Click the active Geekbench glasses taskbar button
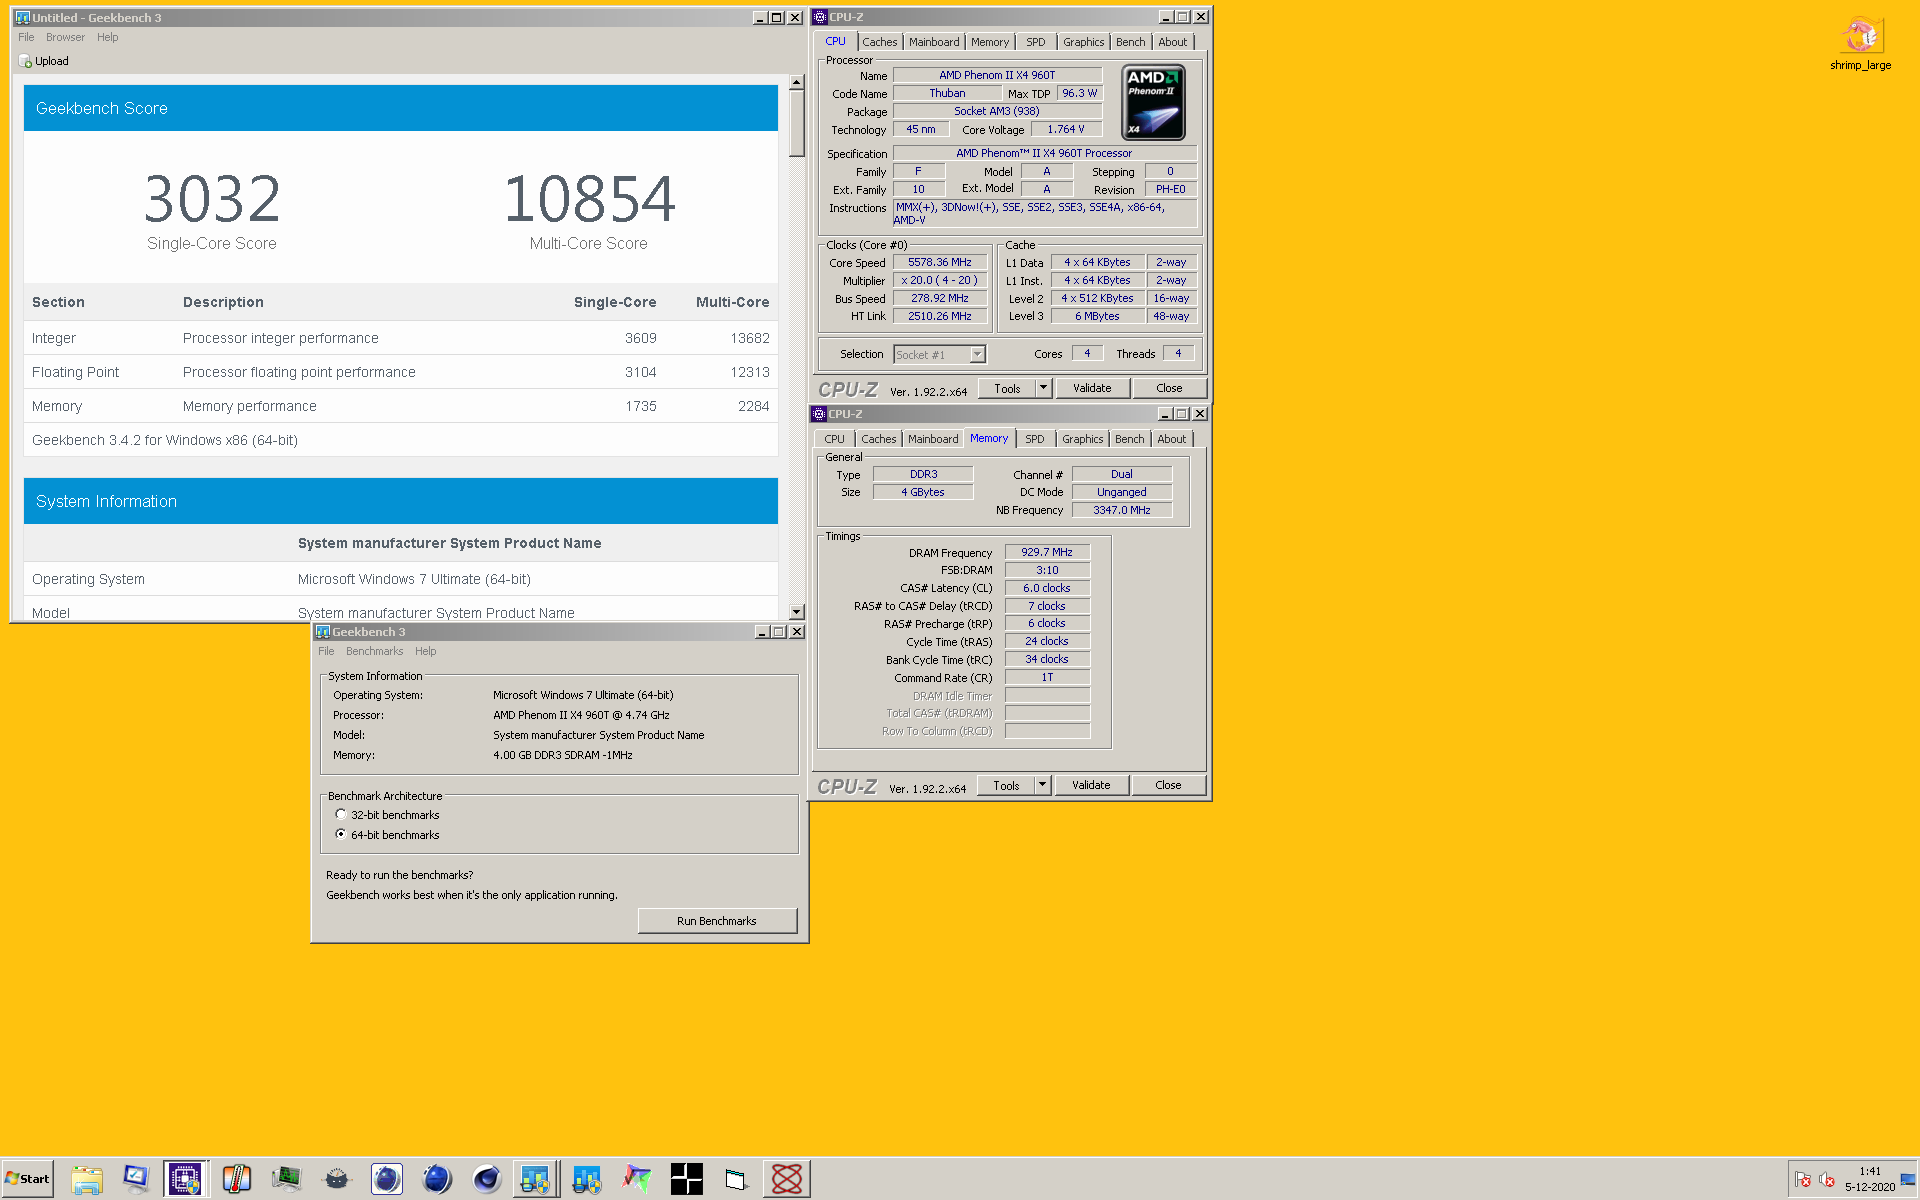The image size is (1920, 1200). [535, 1179]
